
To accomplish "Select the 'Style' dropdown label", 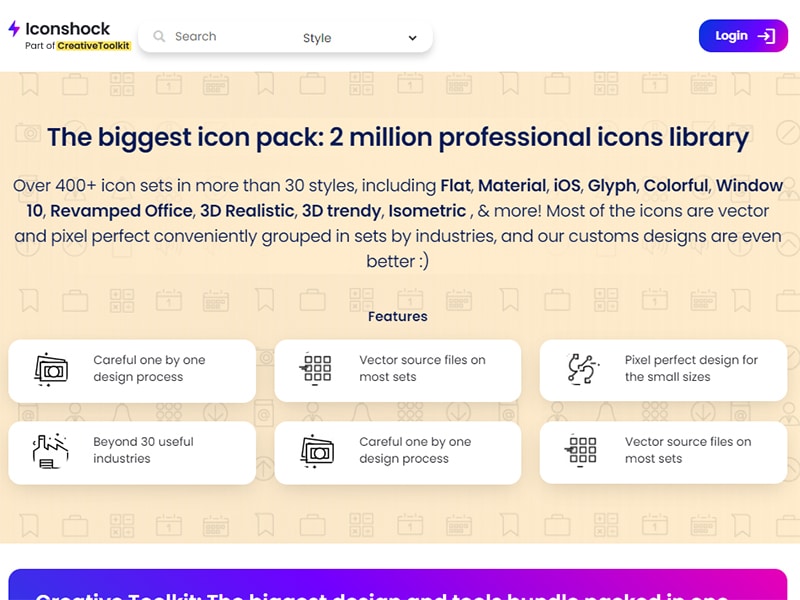I will 317,38.
